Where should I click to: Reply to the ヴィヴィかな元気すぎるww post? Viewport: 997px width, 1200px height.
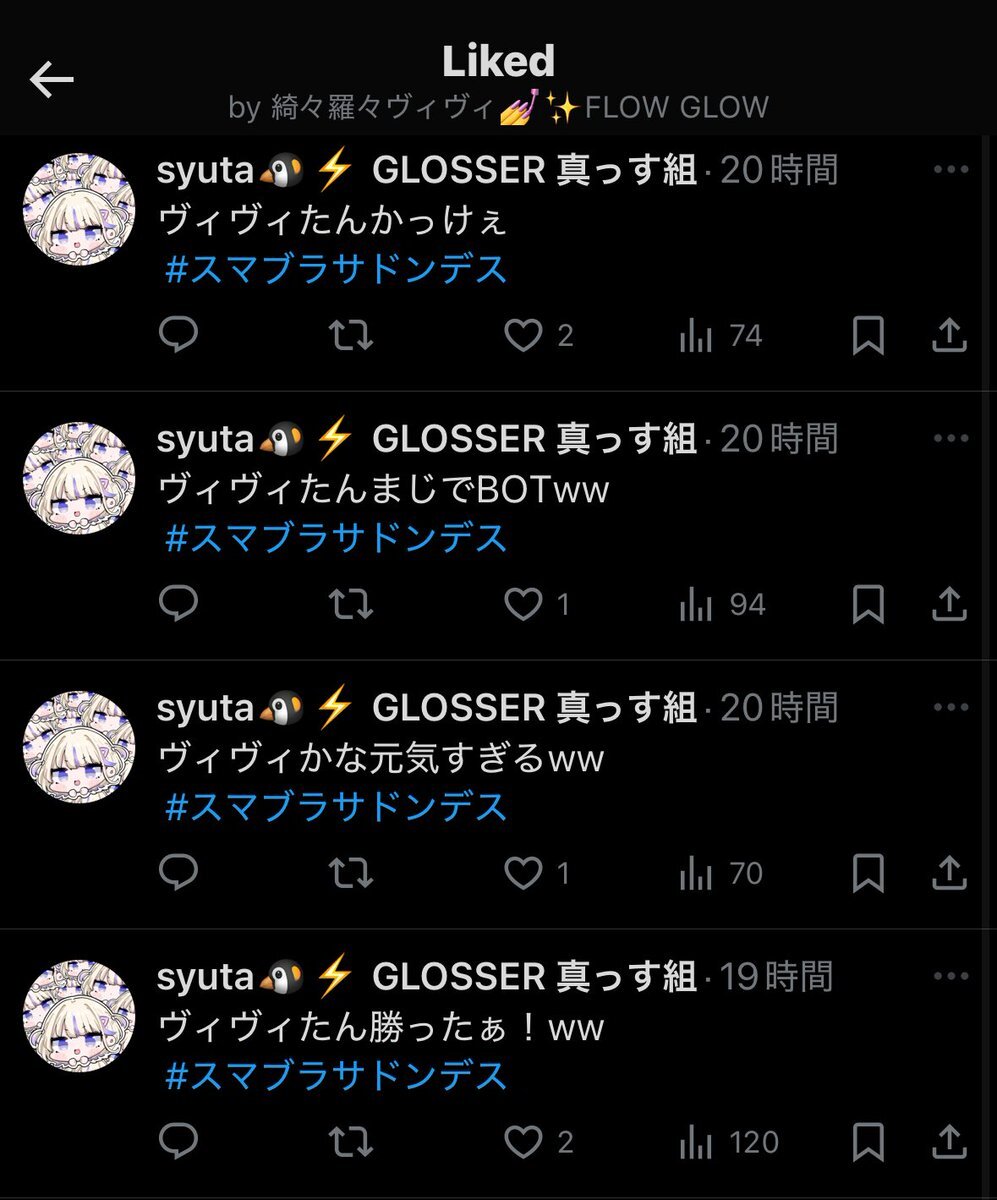[179, 873]
